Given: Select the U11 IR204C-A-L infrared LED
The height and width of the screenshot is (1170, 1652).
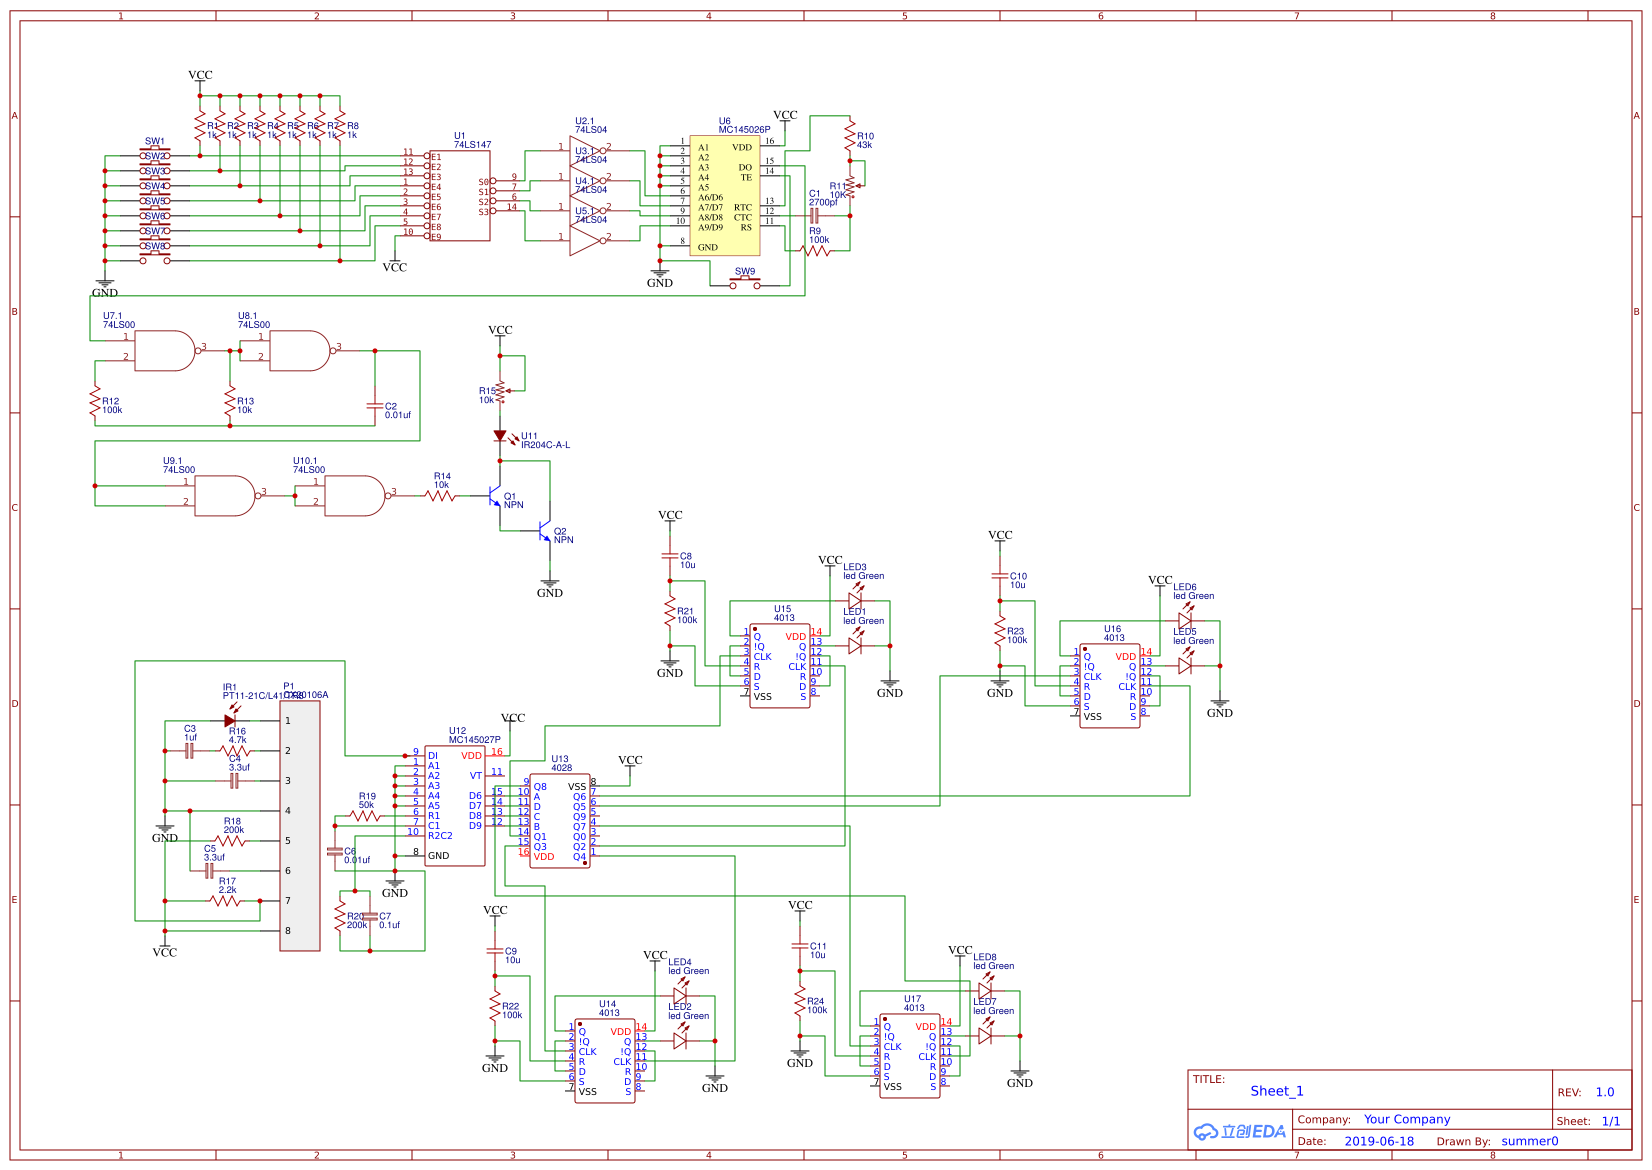Looking at the screenshot, I should (x=500, y=436).
